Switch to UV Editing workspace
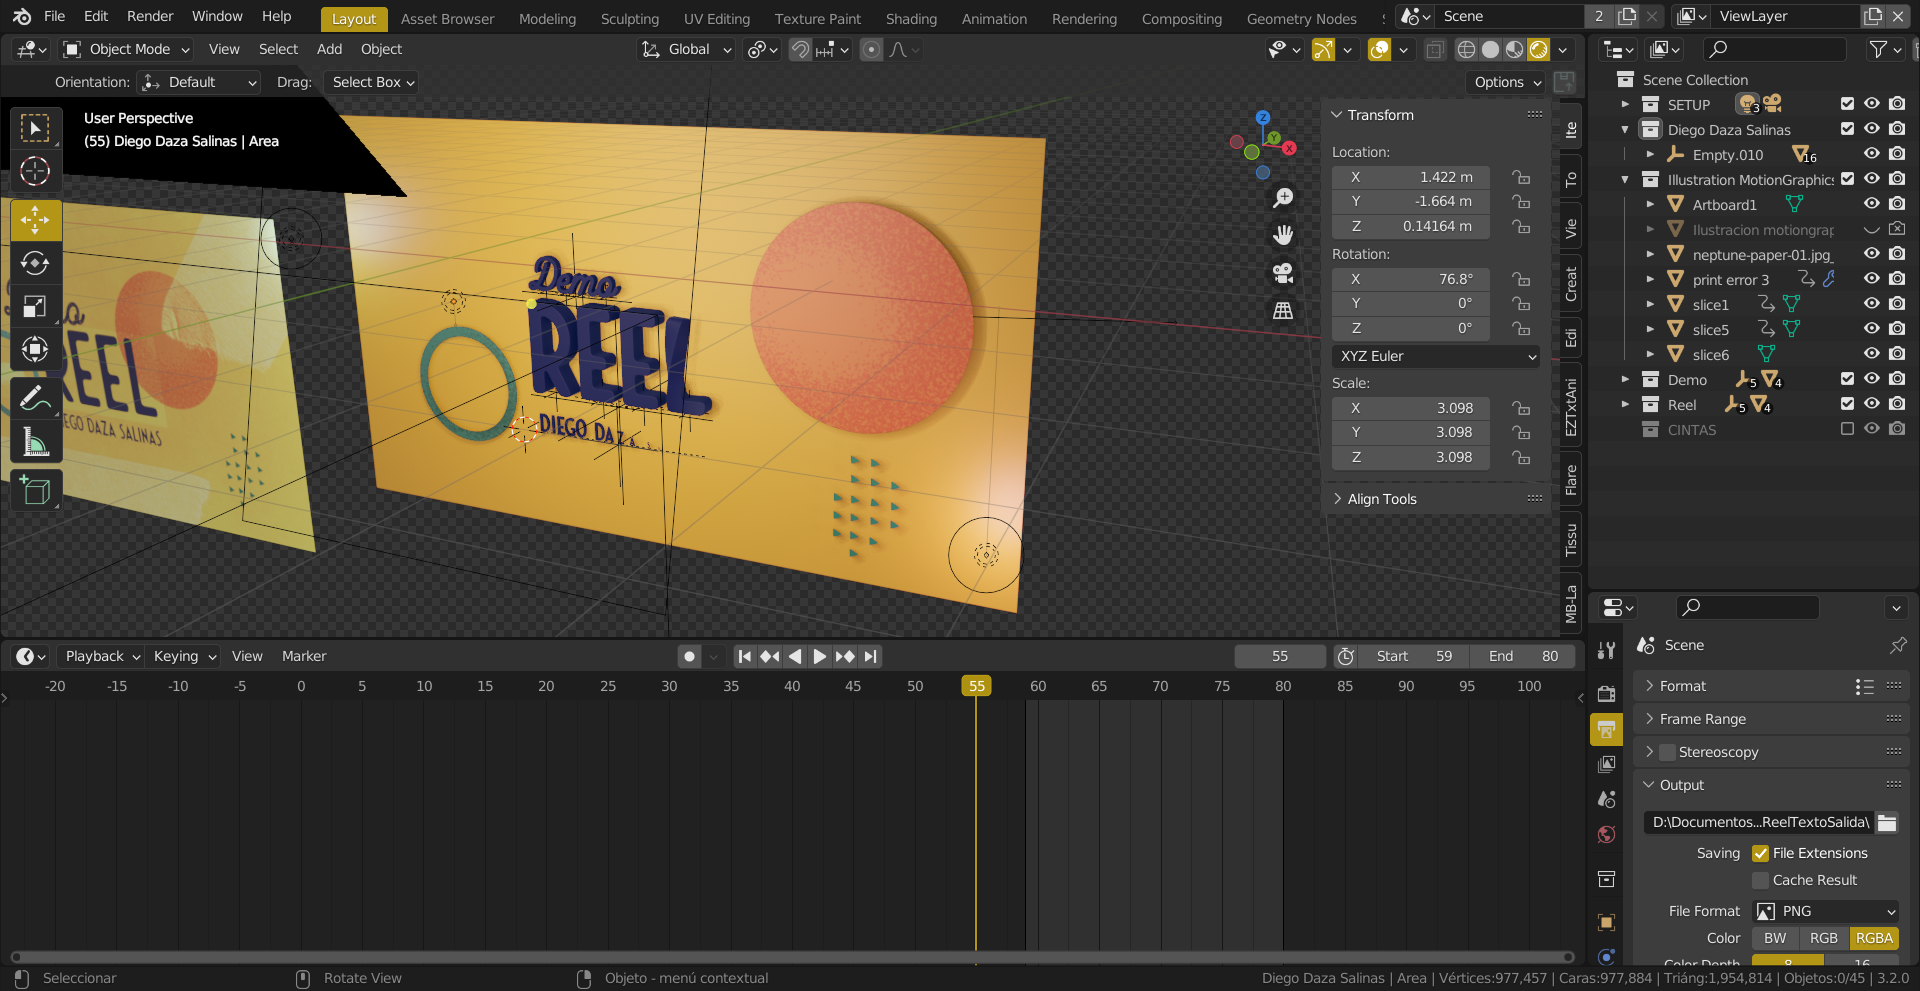The width and height of the screenshot is (1920, 991). (x=716, y=19)
